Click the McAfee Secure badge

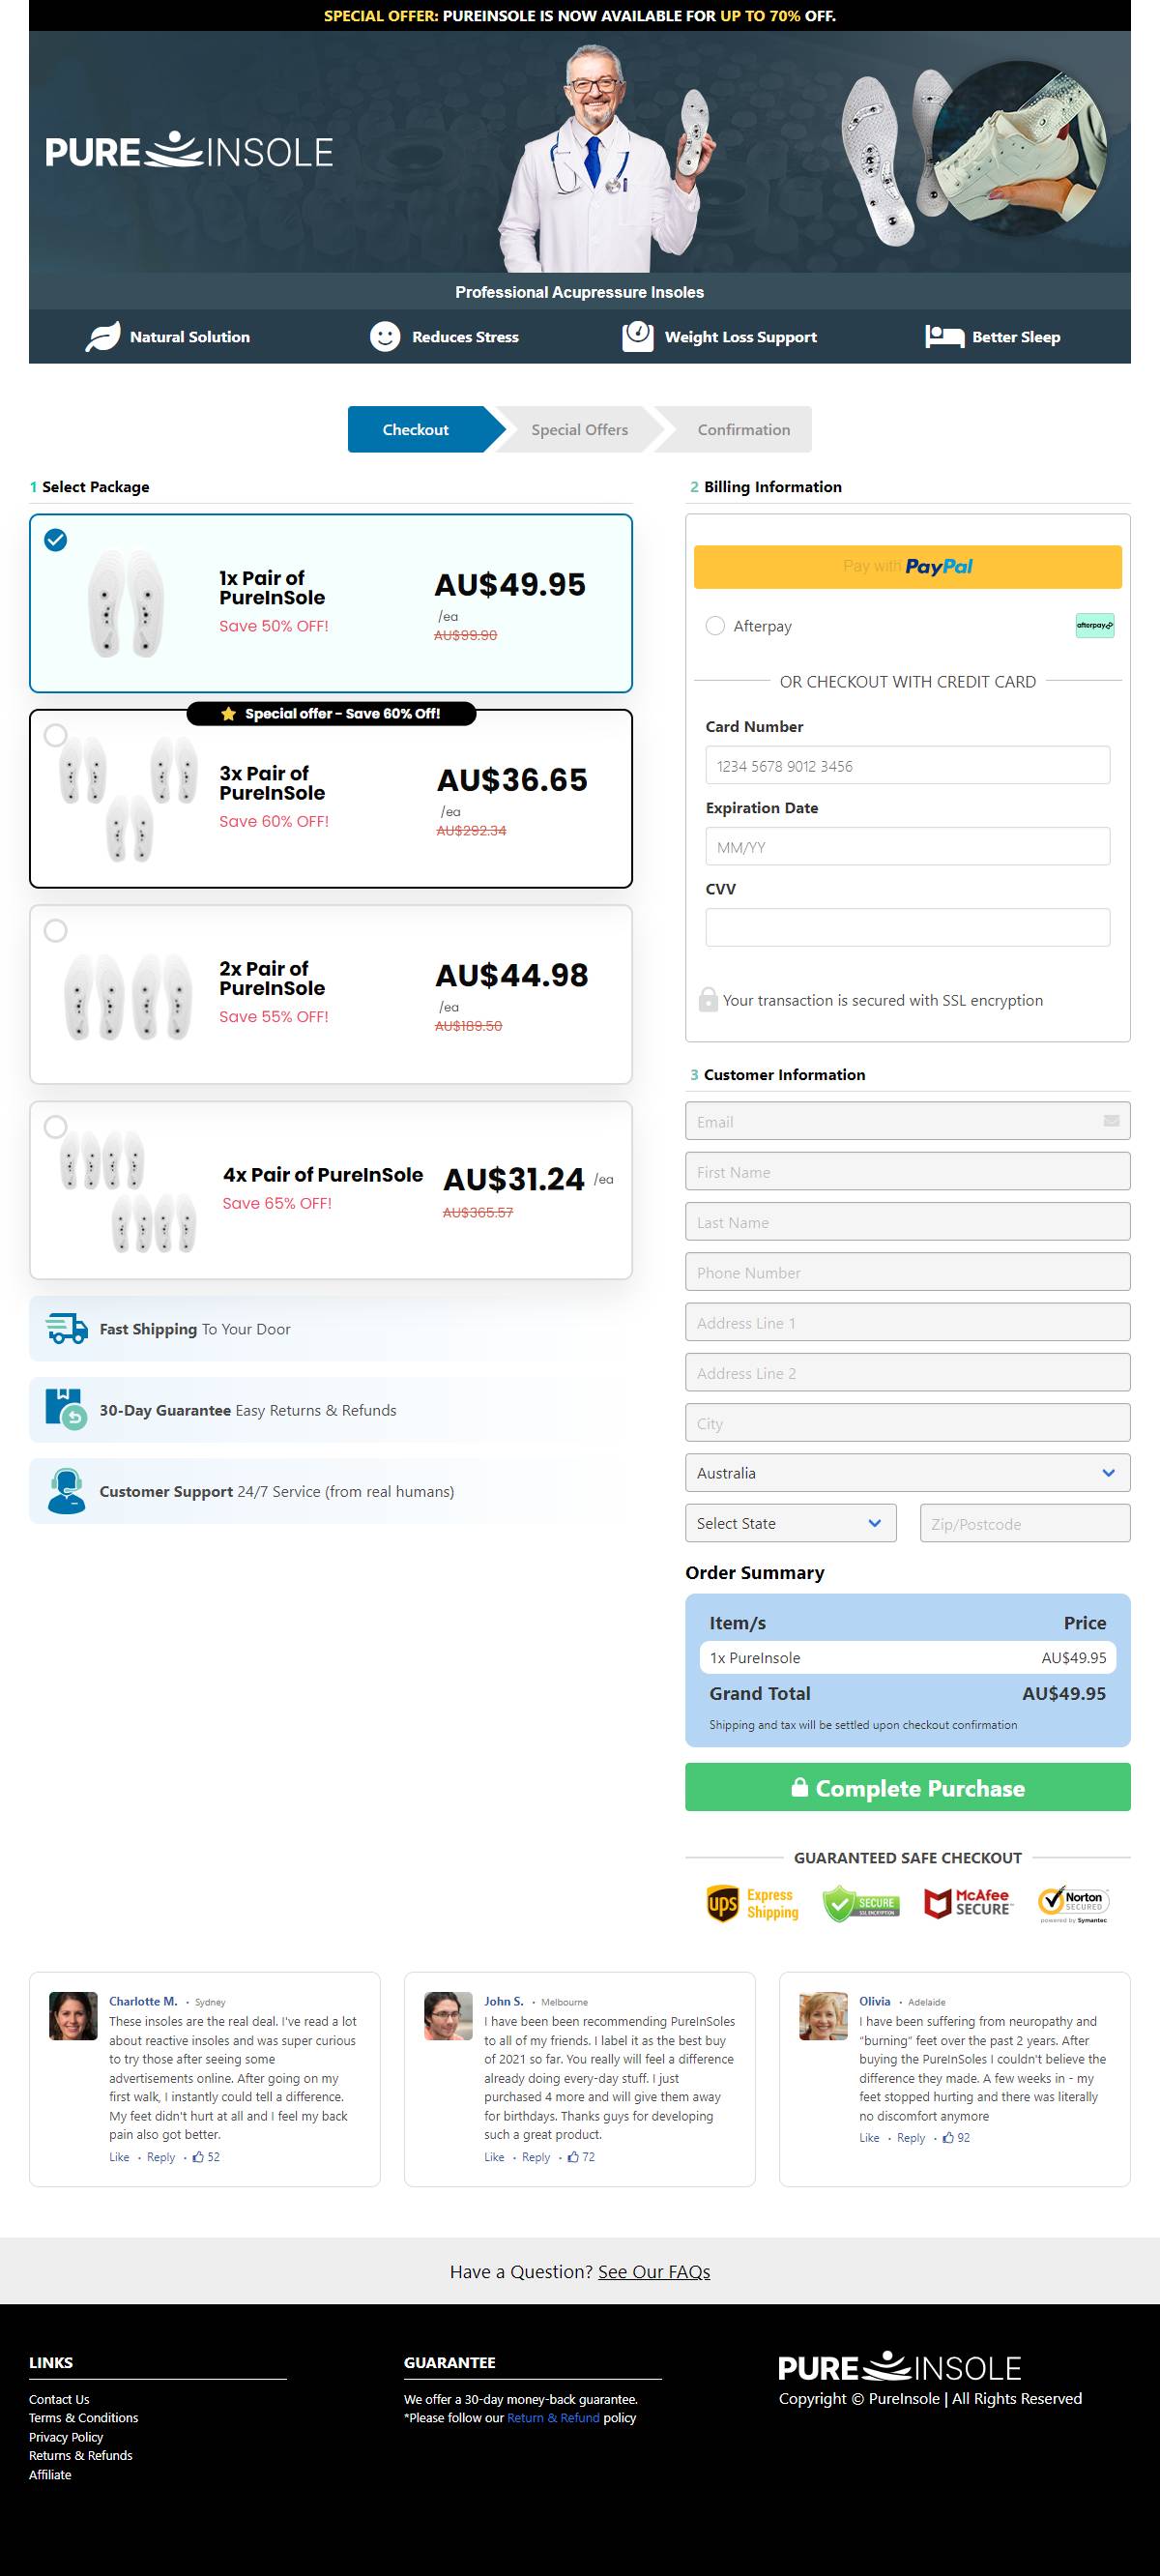(x=968, y=1903)
